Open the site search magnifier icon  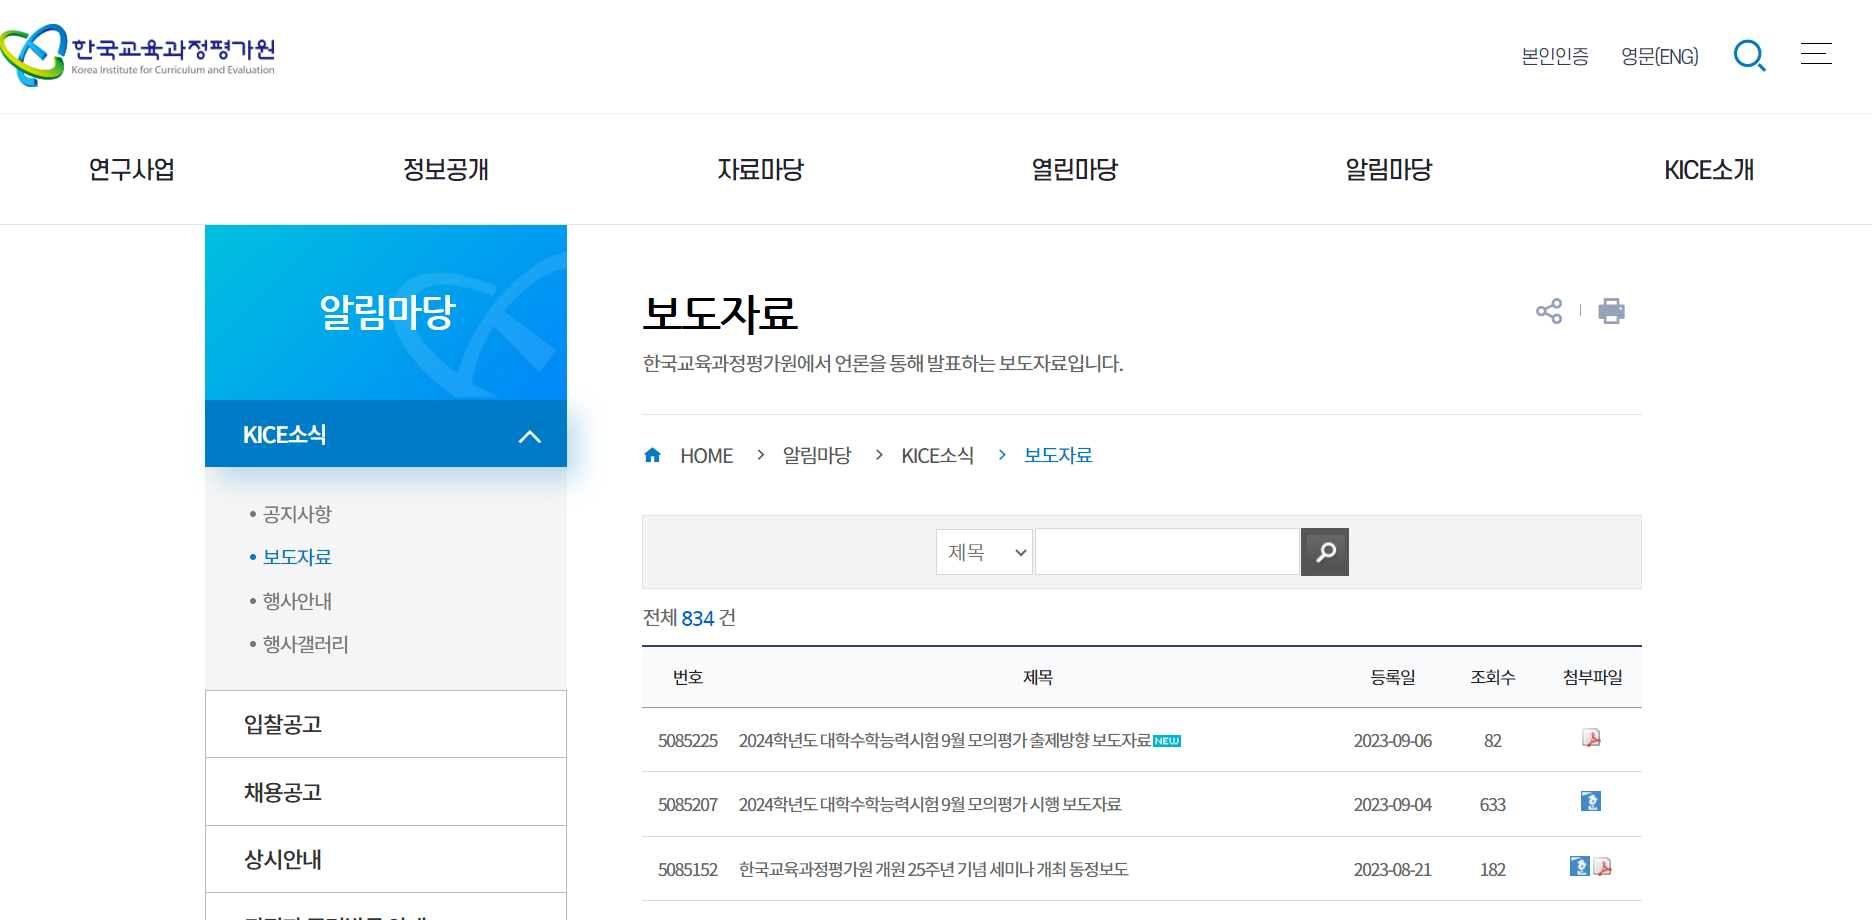(x=1749, y=56)
